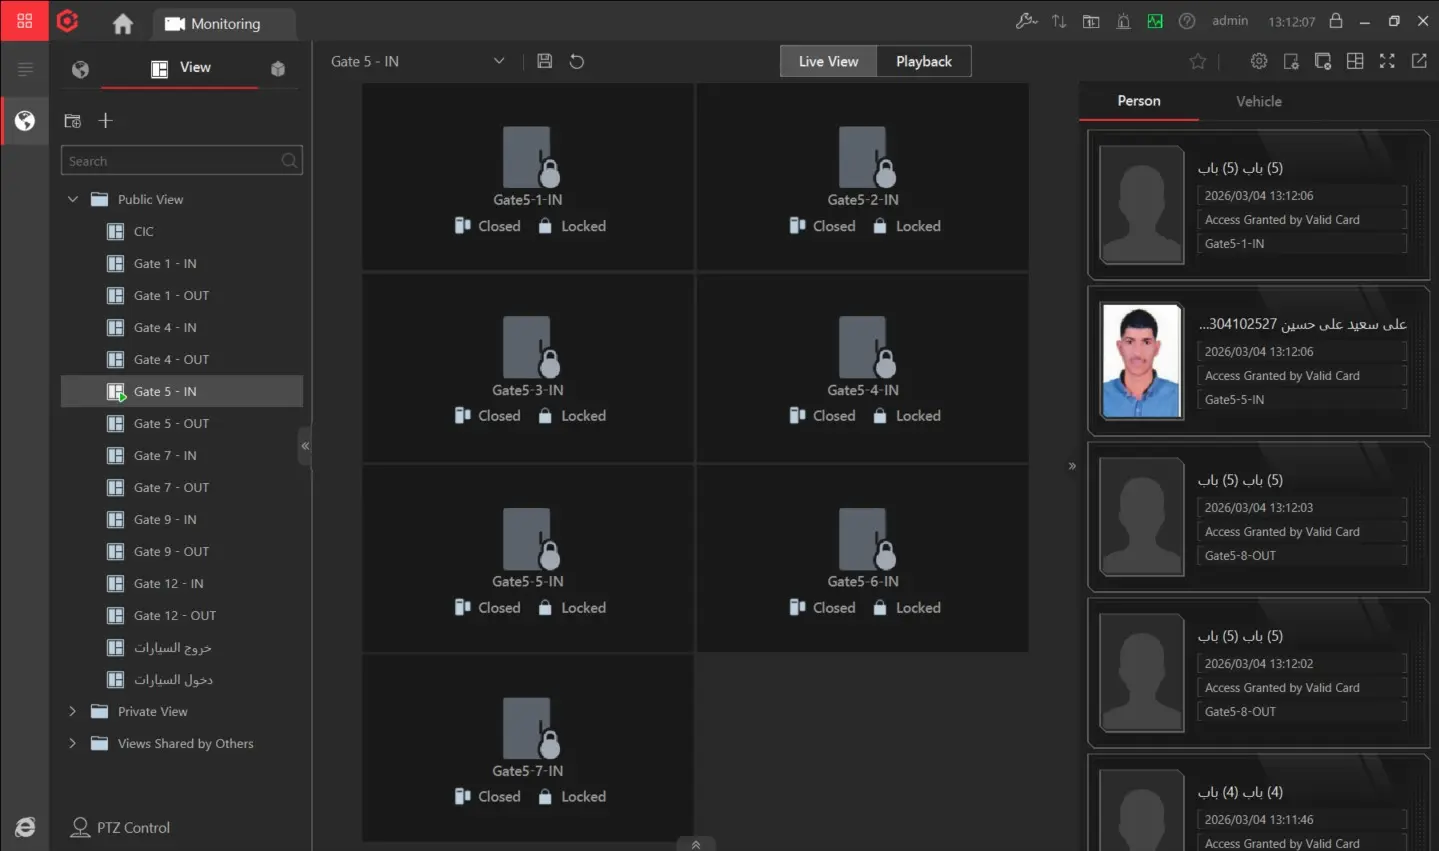Add a new view group folder
The width and height of the screenshot is (1439, 851).
[73, 121]
